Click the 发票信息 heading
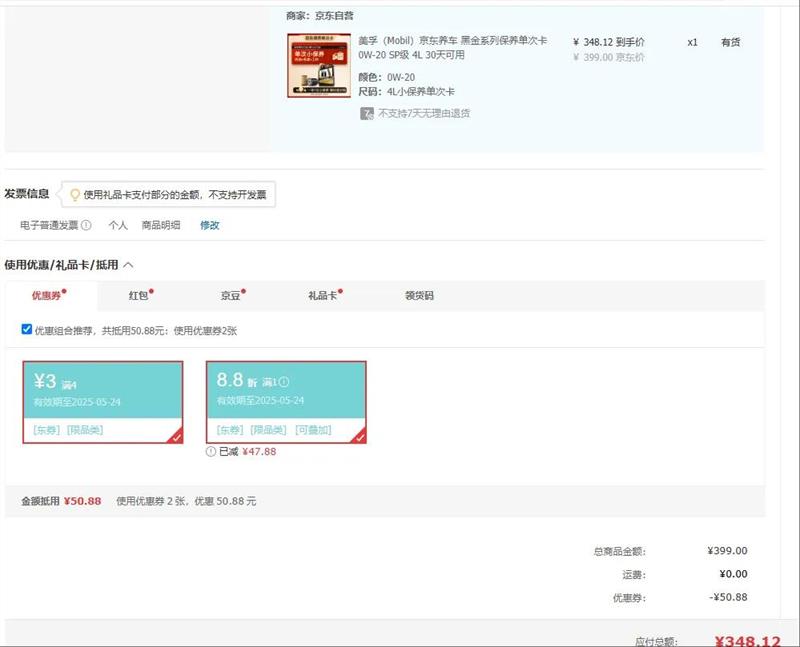This screenshot has width=800, height=647. (27, 193)
